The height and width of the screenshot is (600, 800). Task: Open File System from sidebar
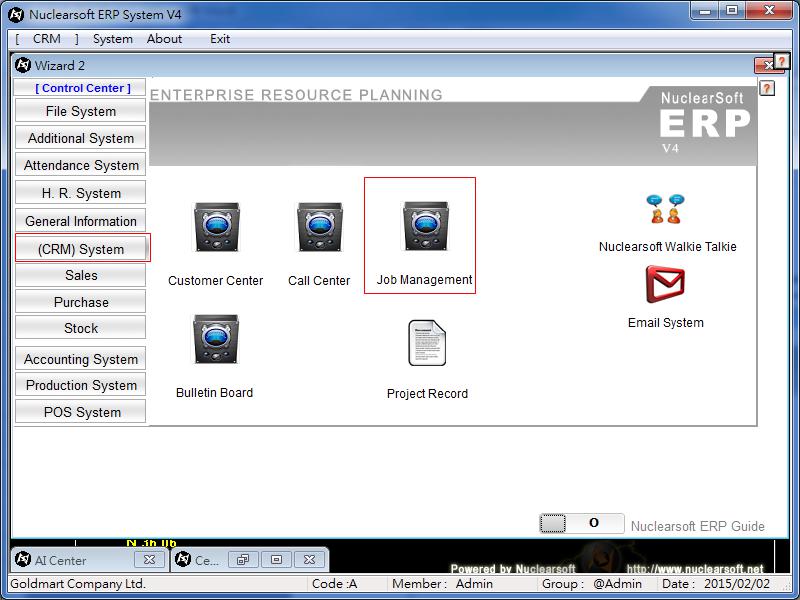coord(81,111)
